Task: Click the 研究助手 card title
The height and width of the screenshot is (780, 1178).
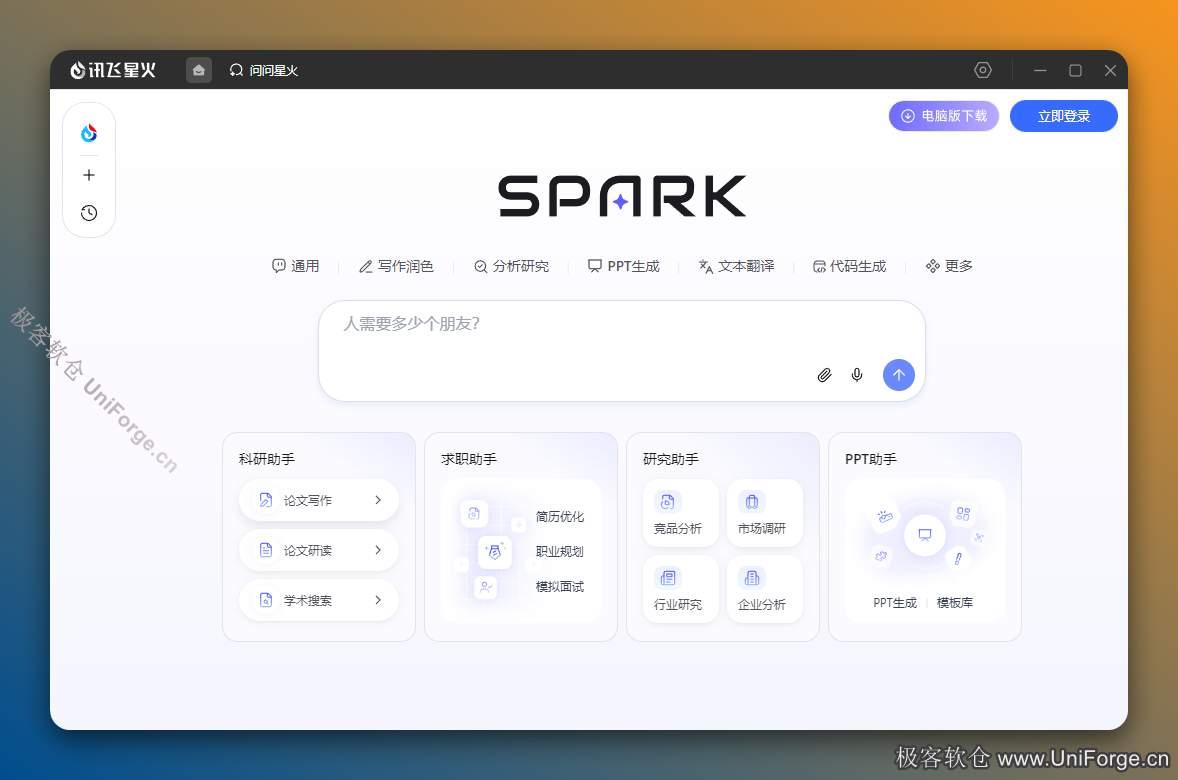Action: coord(671,459)
